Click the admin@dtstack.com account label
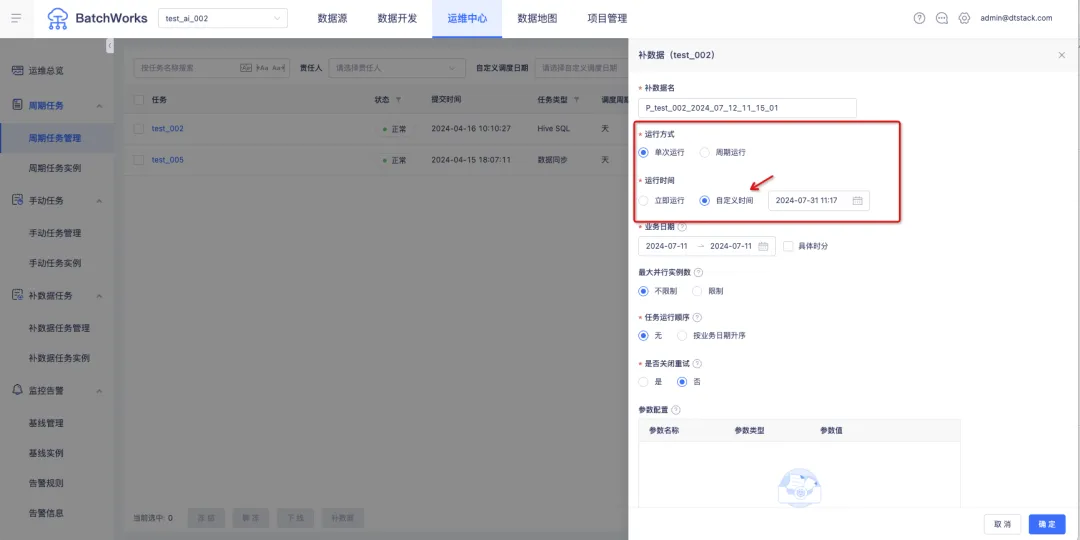 (x=1016, y=19)
